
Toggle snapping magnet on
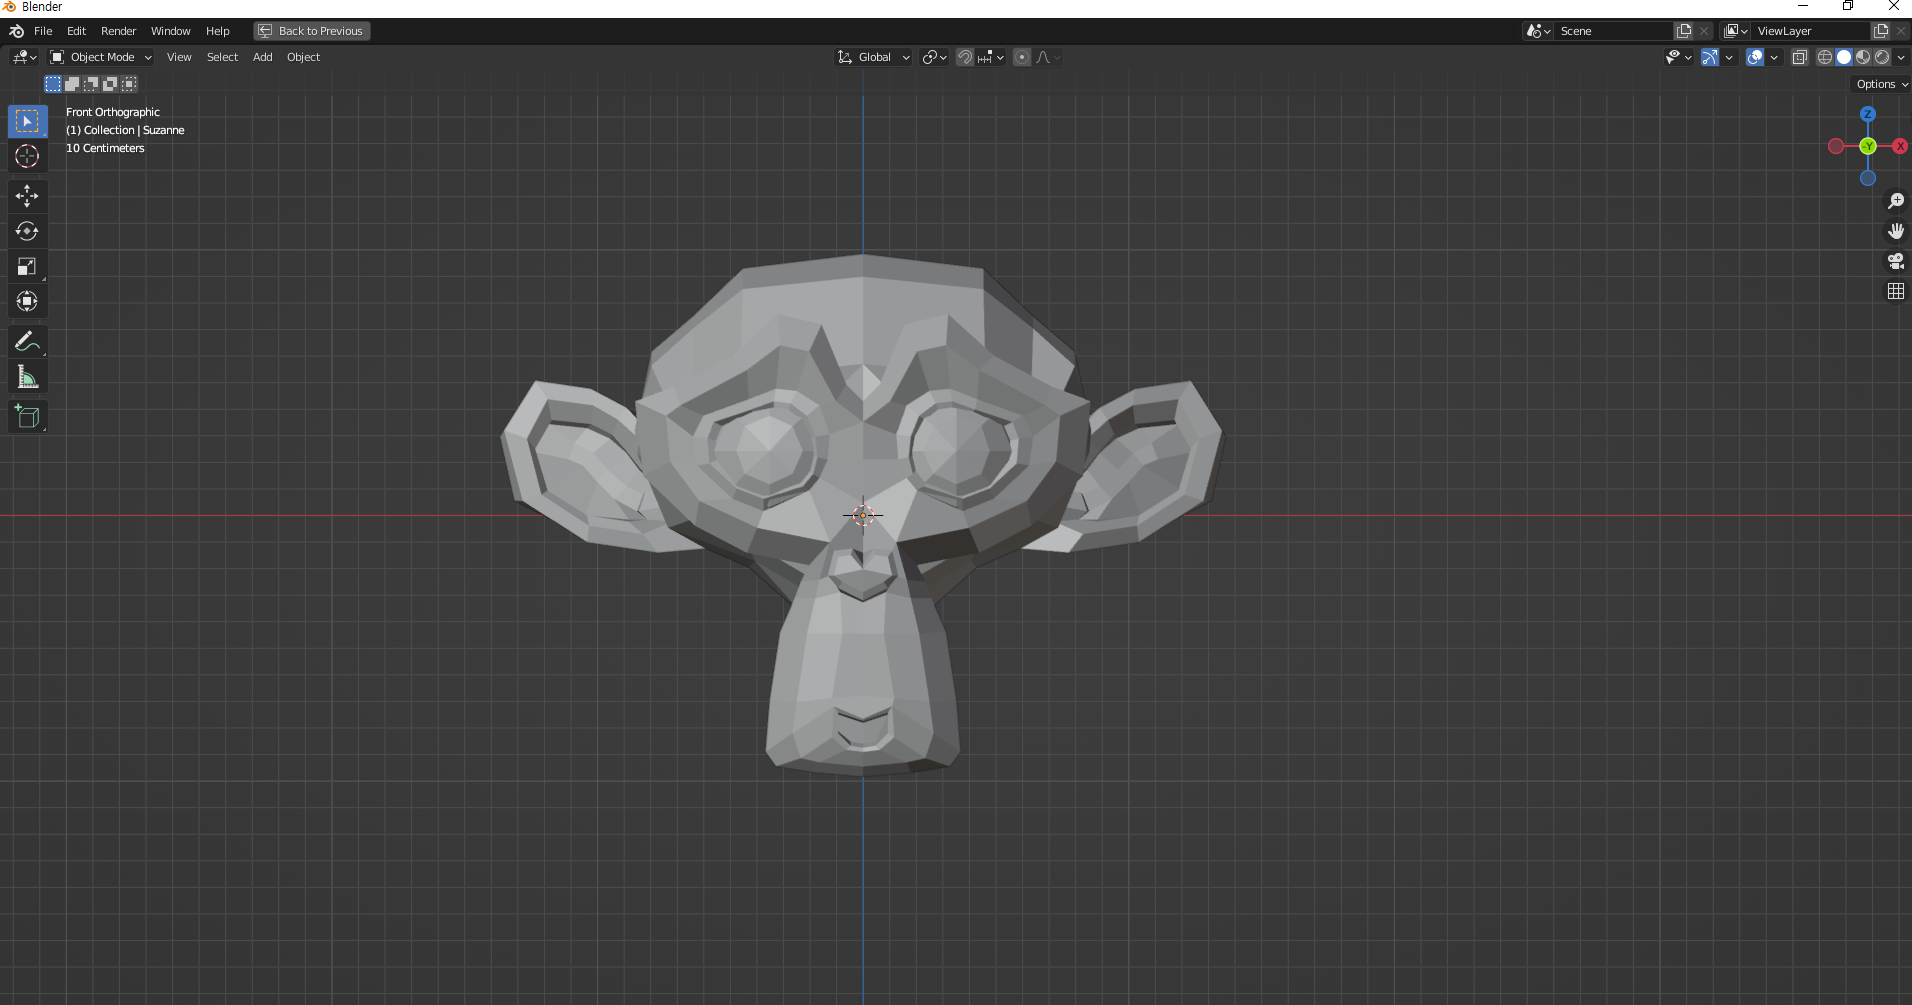click(965, 57)
